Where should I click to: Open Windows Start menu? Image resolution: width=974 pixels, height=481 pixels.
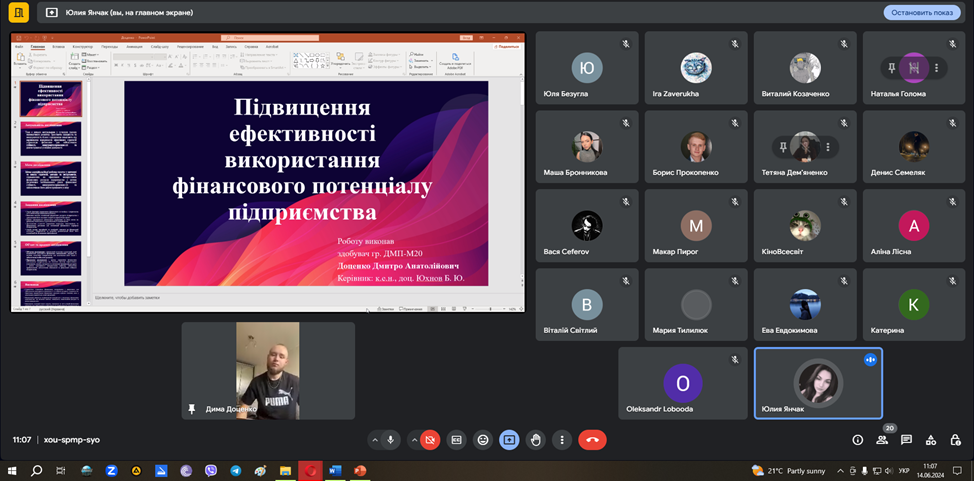12,470
